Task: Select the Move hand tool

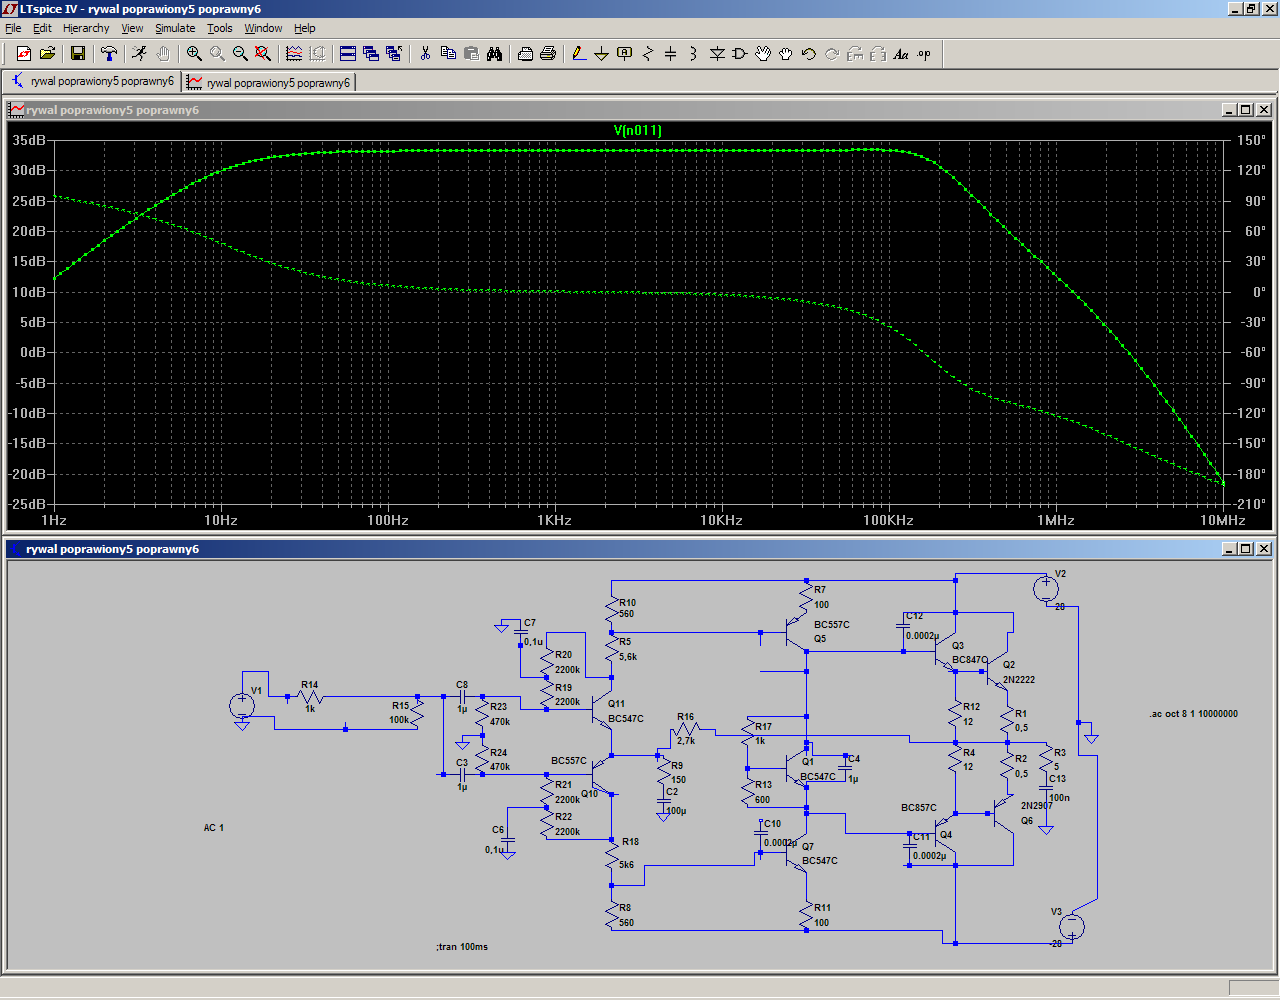Action: pos(763,54)
